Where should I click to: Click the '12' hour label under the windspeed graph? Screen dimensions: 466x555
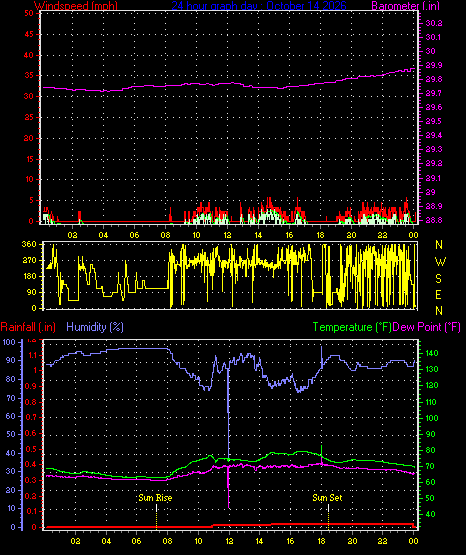[227, 235]
